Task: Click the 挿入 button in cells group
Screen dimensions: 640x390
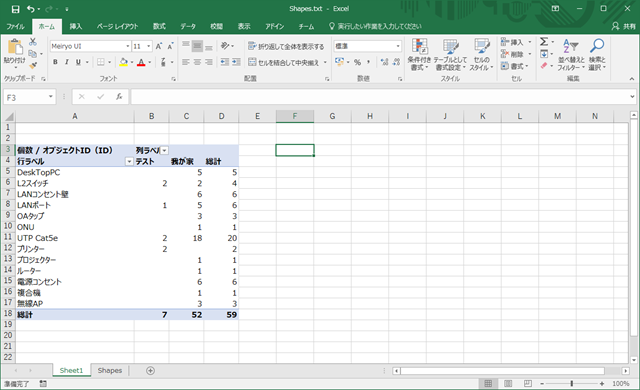Action: click(x=516, y=42)
